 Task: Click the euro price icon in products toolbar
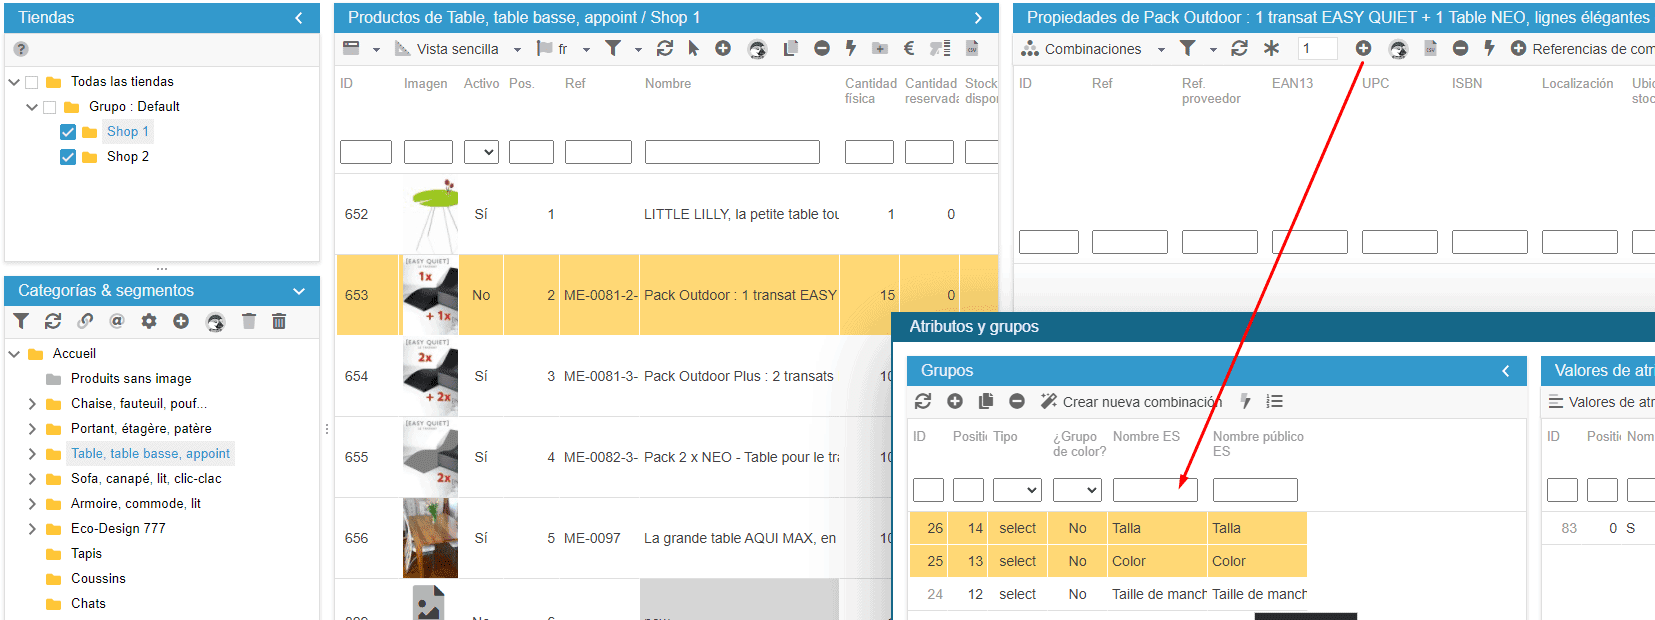[x=909, y=48]
